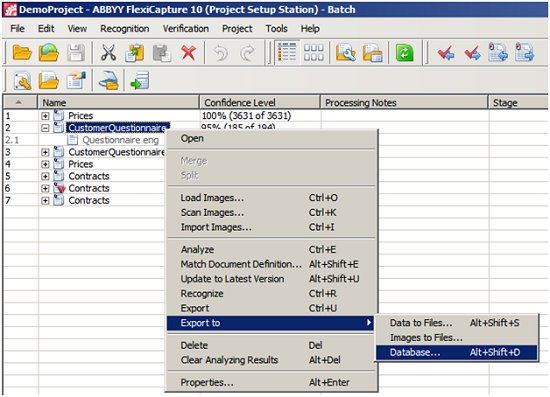Click the Stage column header
The width and height of the screenshot is (550, 397).
[518, 102]
